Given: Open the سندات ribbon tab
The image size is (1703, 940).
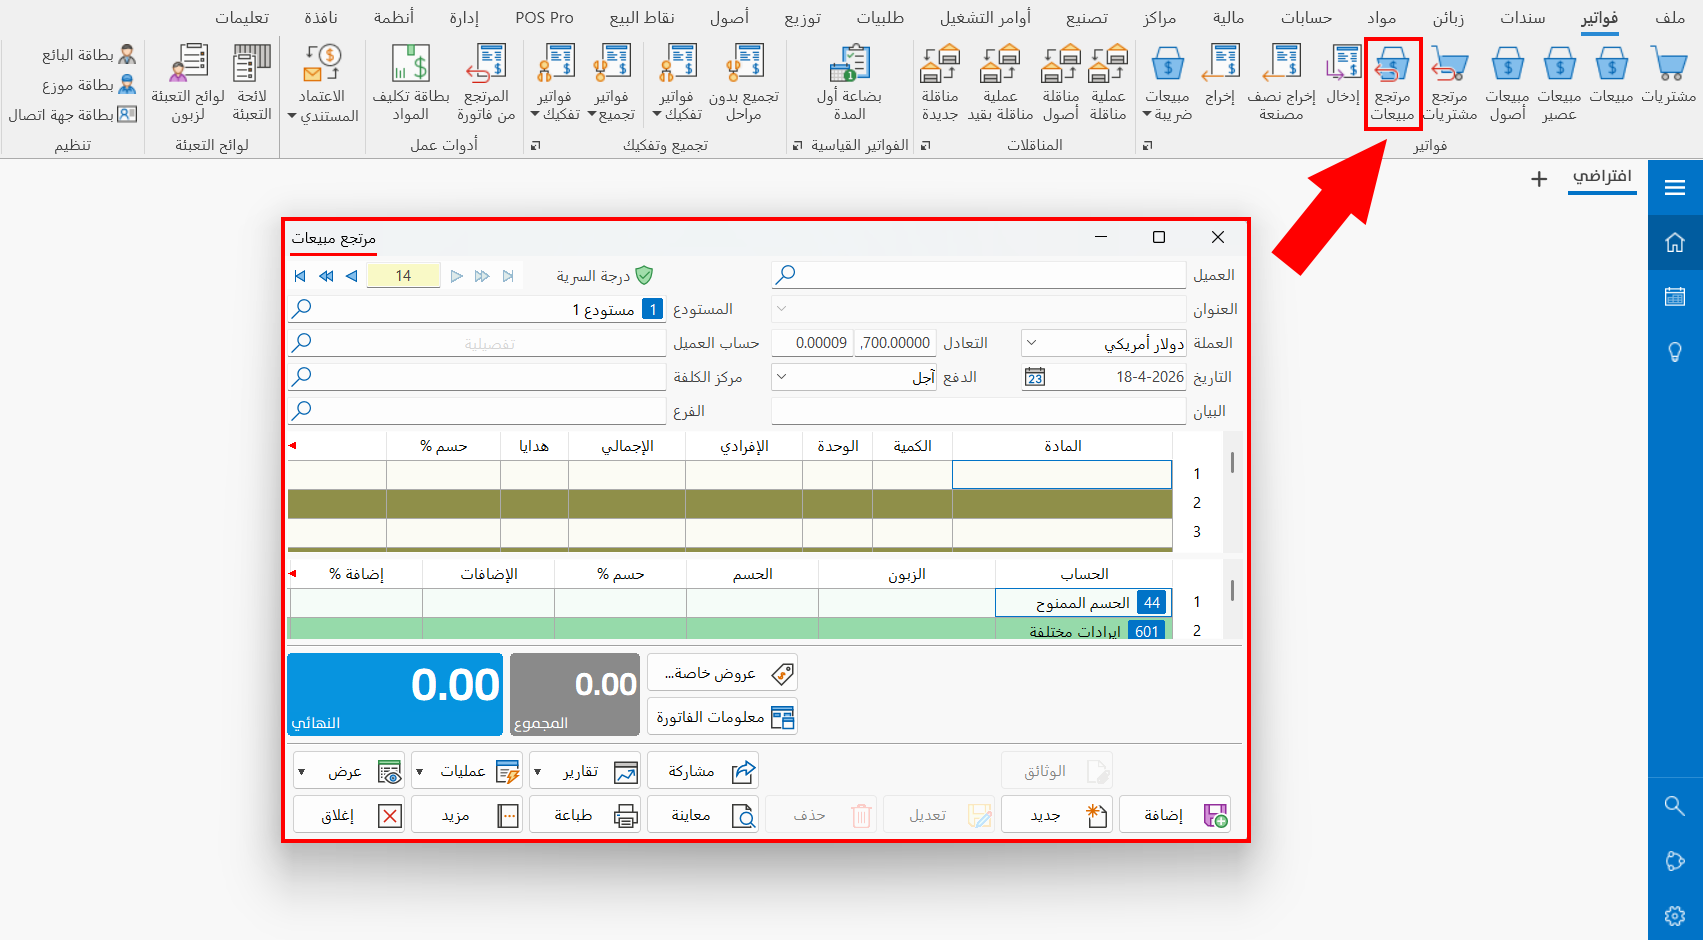Looking at the screenshot, I should point(1522,18).
